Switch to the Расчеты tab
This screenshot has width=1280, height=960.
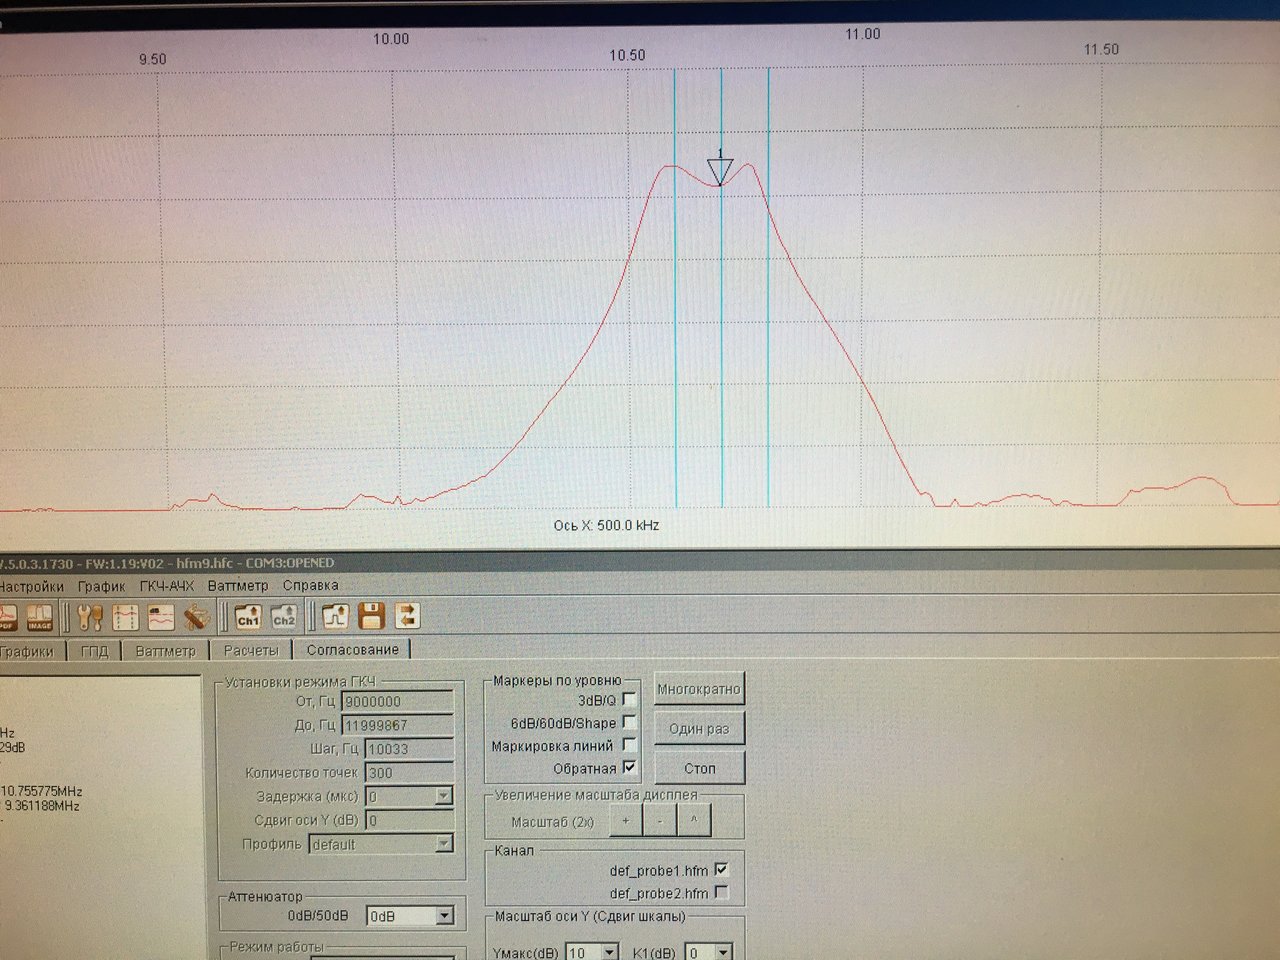251,650
